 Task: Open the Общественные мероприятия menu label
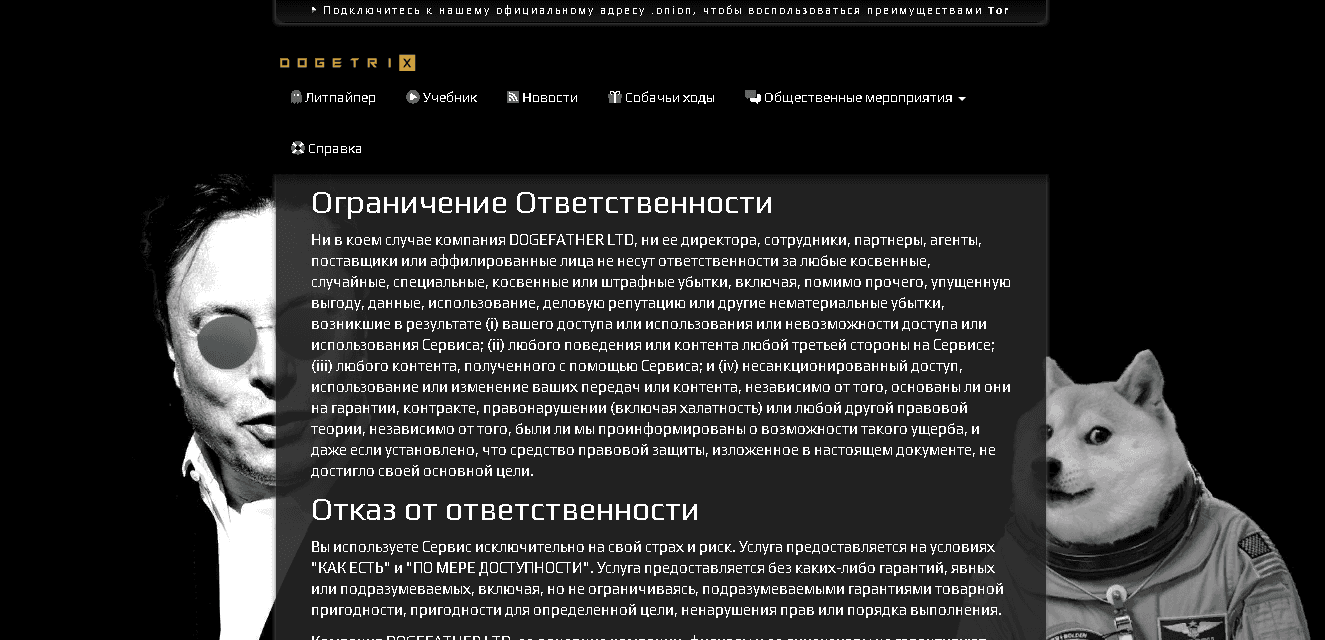click(857, 98)
